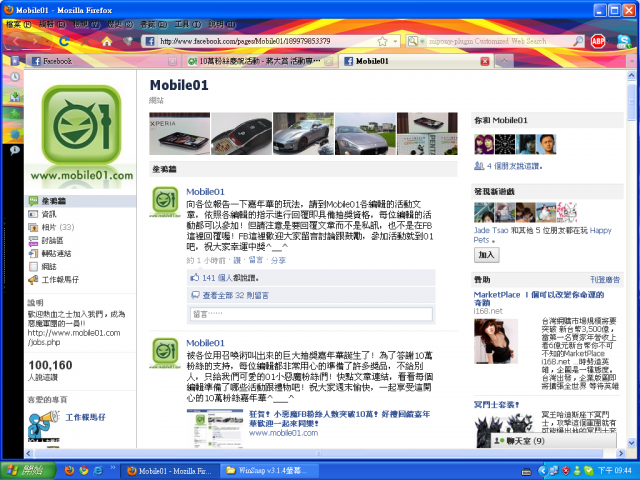Launch Internet Explorer from quick launch bar
Image resolution: width=640 pixels, height=480 pixels.
(x=98, y=470)
